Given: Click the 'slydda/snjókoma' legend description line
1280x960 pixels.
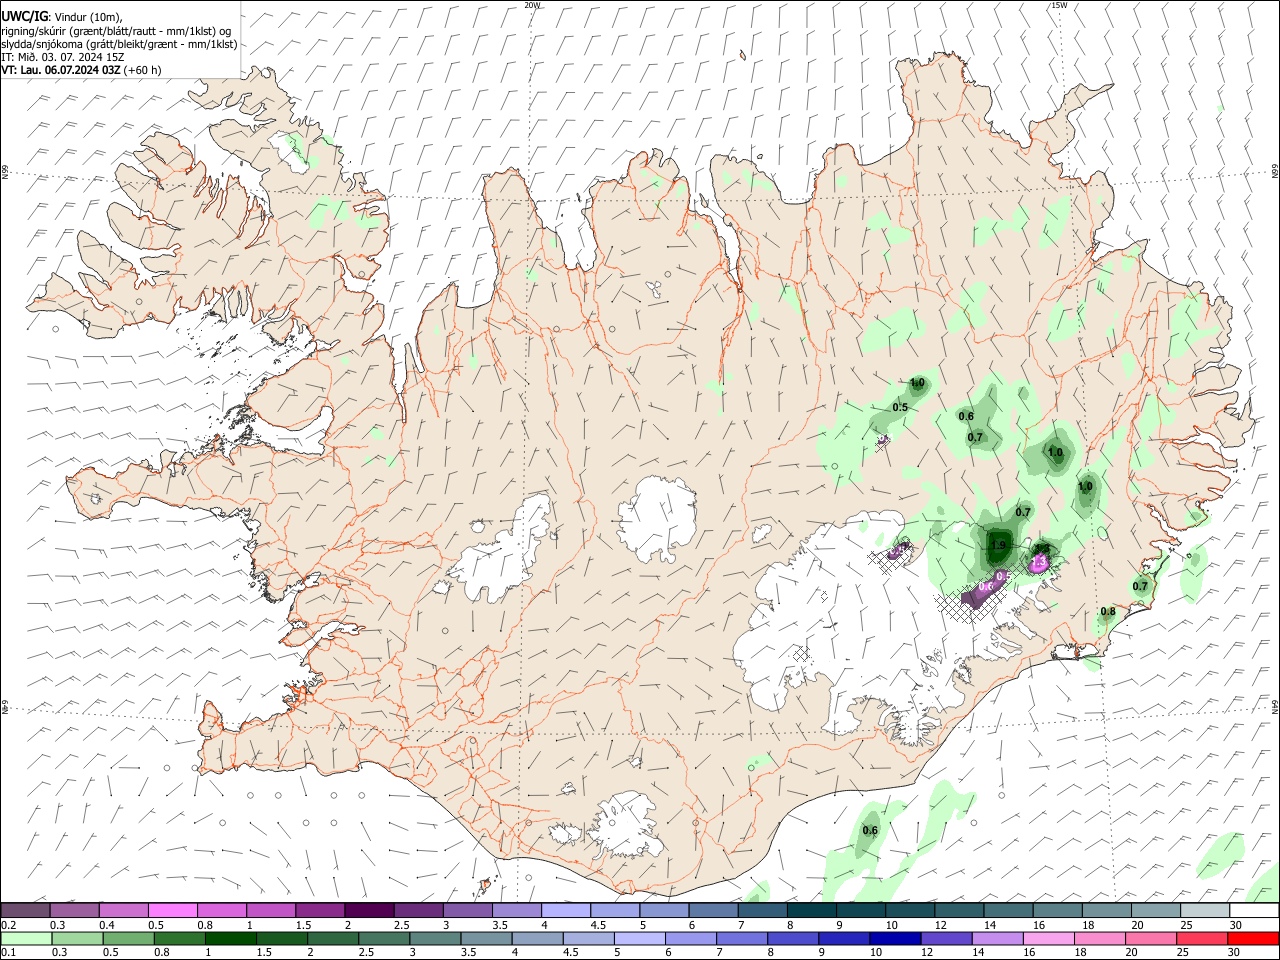Looking at the screenshot, I should tap(119, 44).
